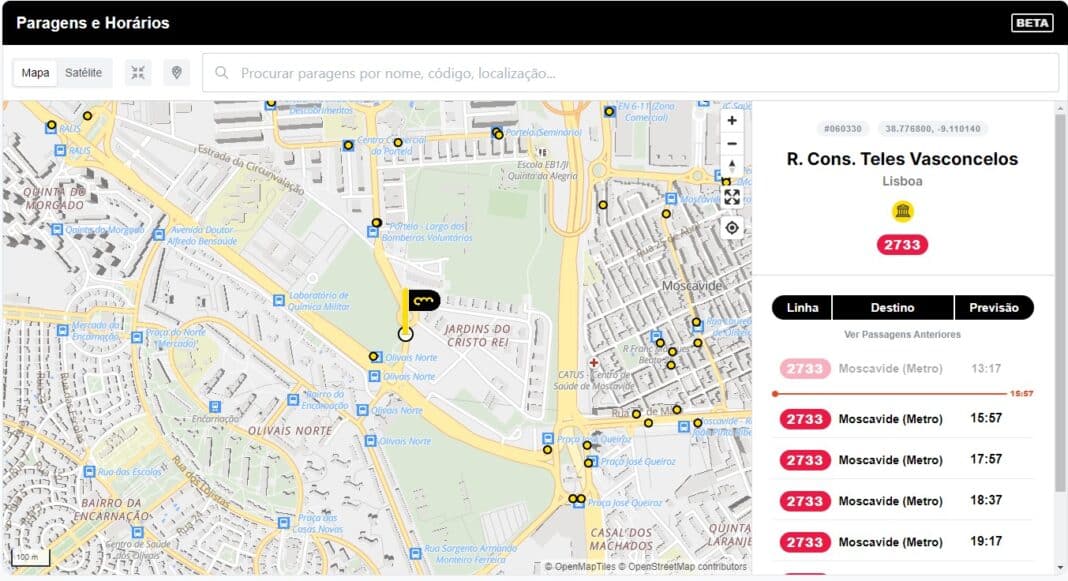Expand Ver Passagens Anteriores
The height and width of the screenshot is (581, 1068).
point(902,334)
